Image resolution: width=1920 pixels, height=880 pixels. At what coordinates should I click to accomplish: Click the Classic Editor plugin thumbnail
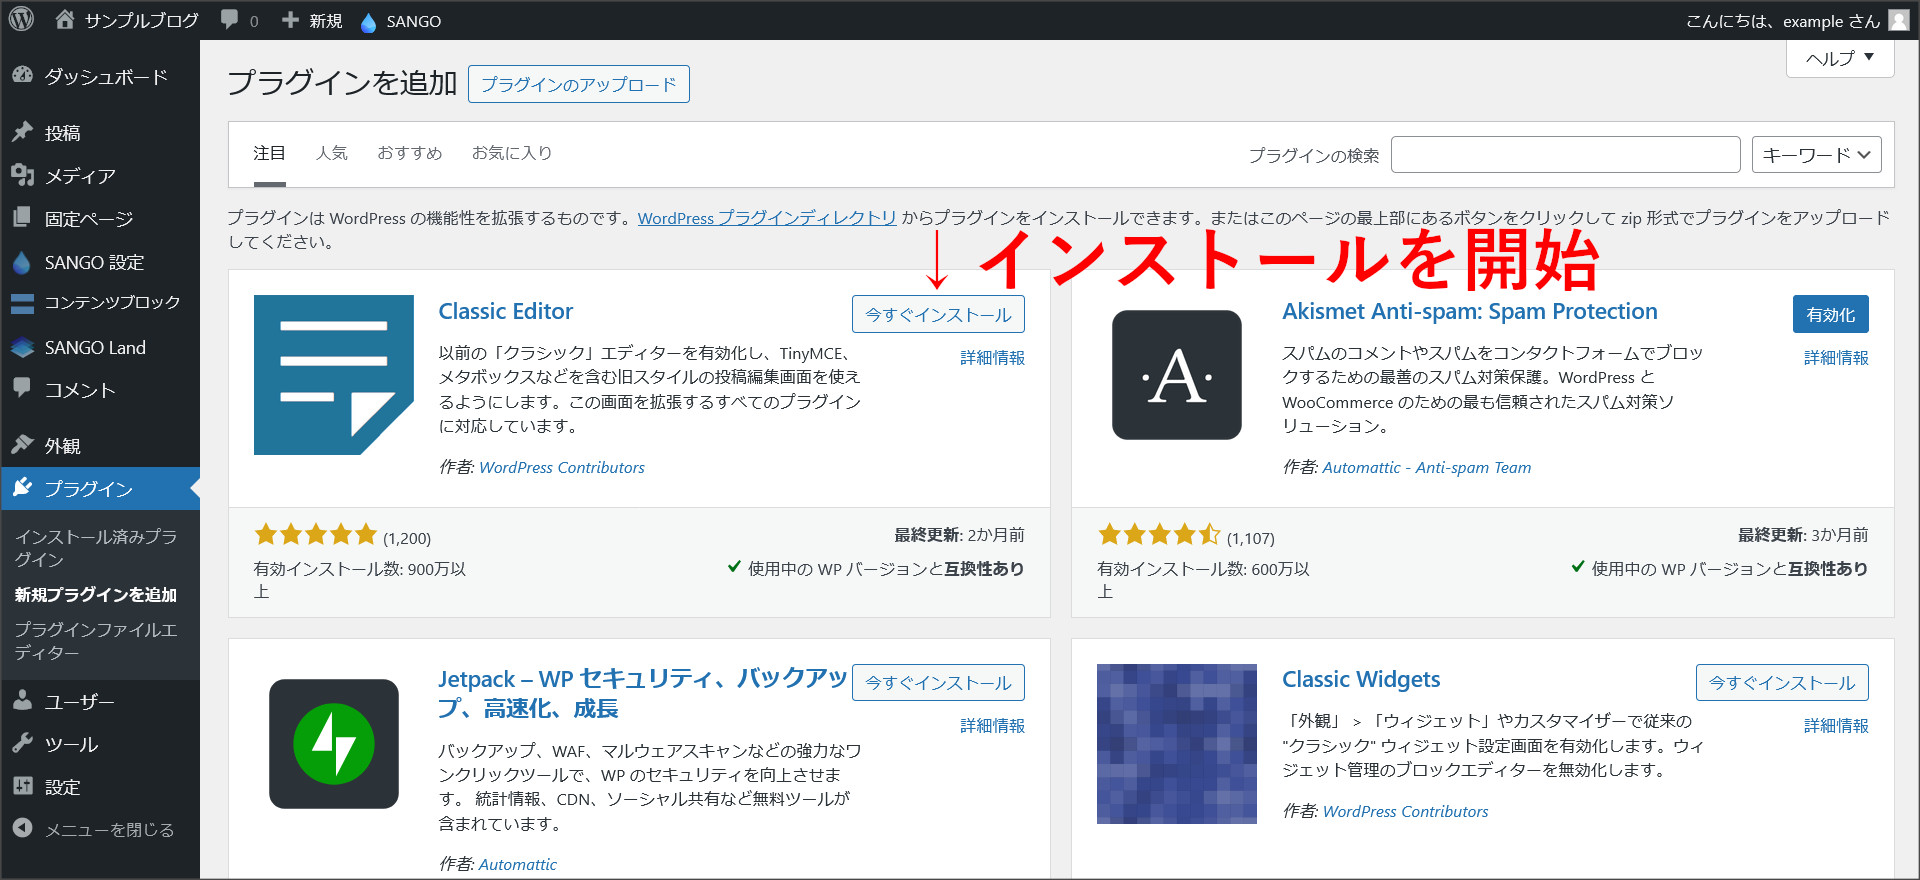[333, 375]
